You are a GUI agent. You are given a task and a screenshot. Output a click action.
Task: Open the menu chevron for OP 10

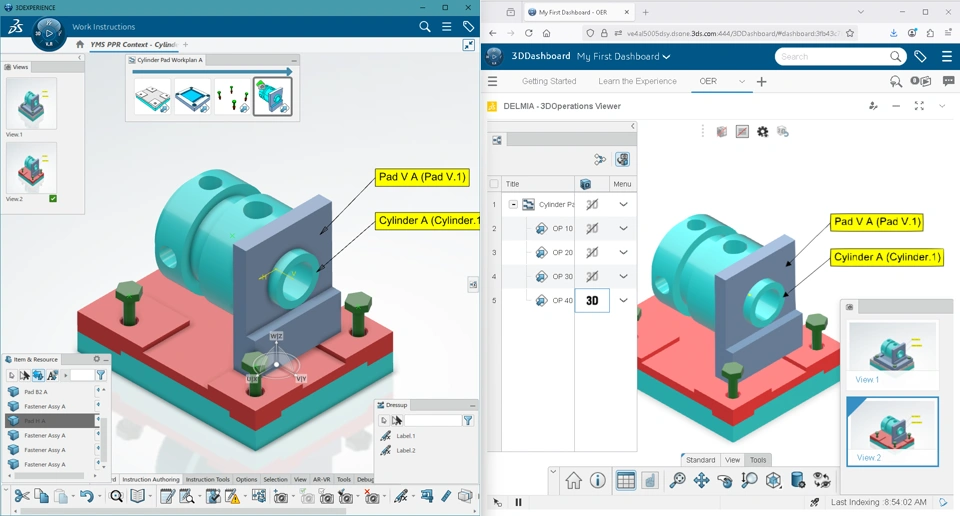click(x=623, y=228)
